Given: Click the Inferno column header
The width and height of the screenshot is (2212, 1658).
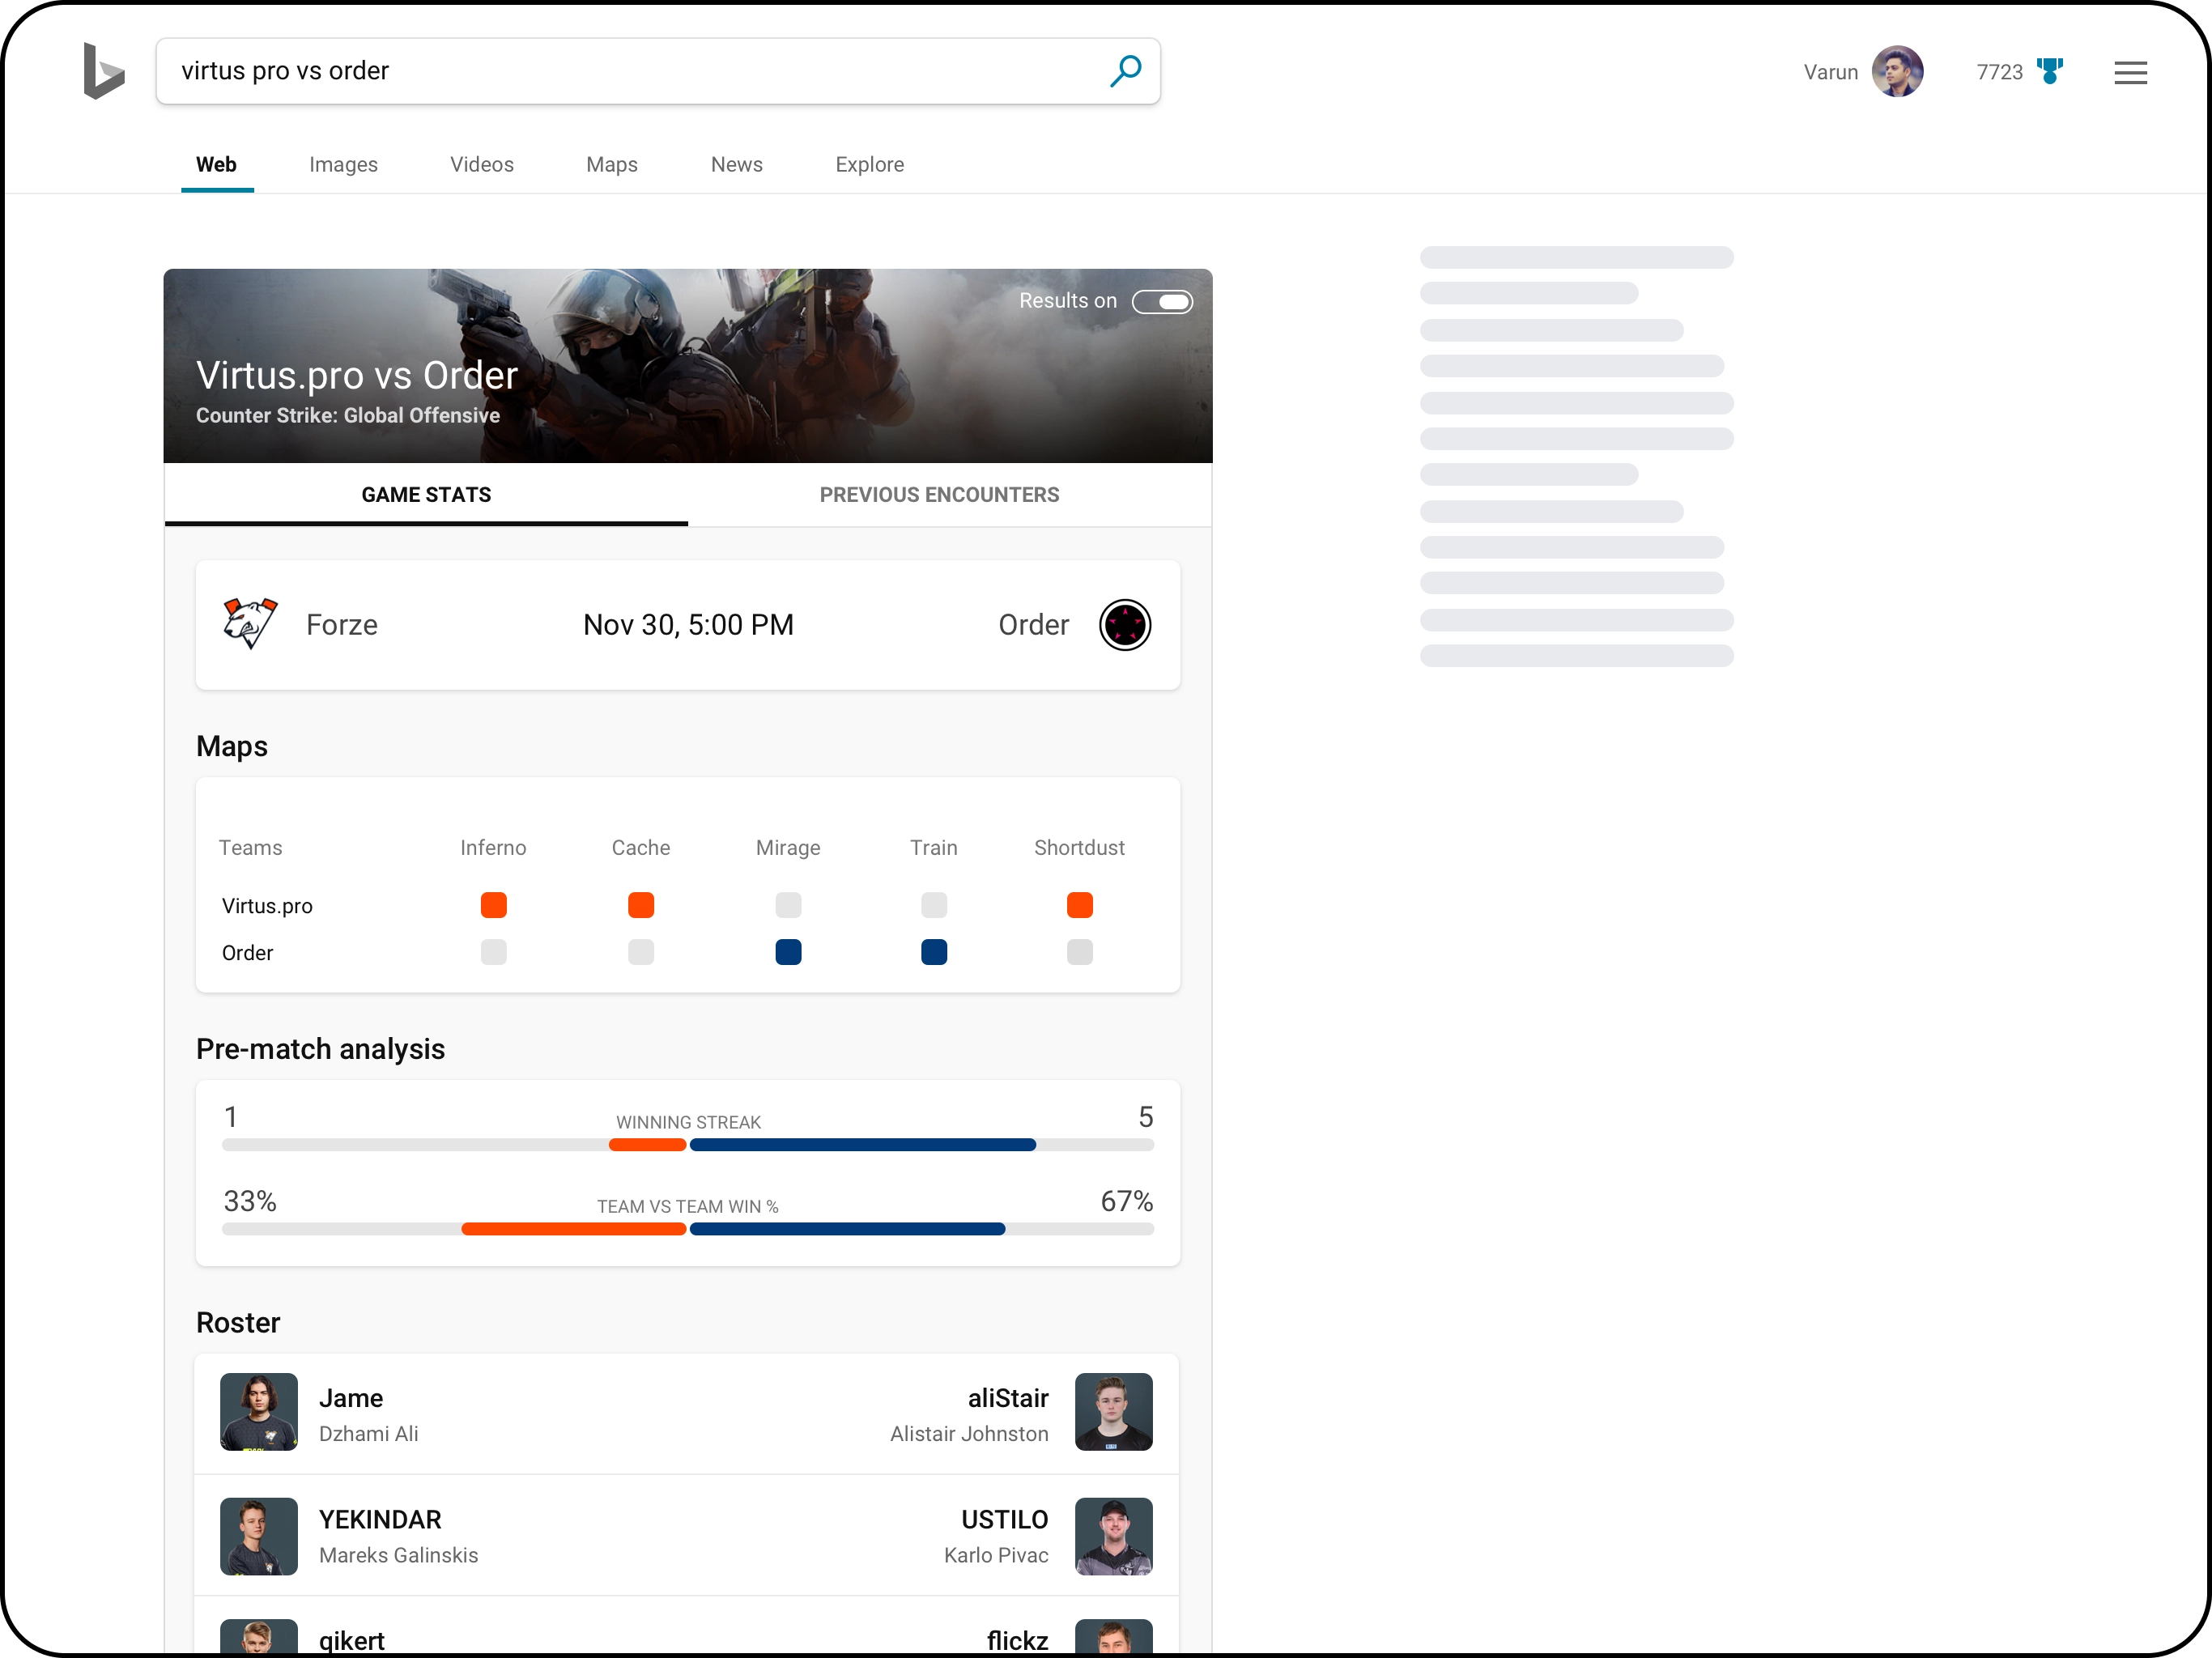Looking at the screenshot, I should click(493, 848).
